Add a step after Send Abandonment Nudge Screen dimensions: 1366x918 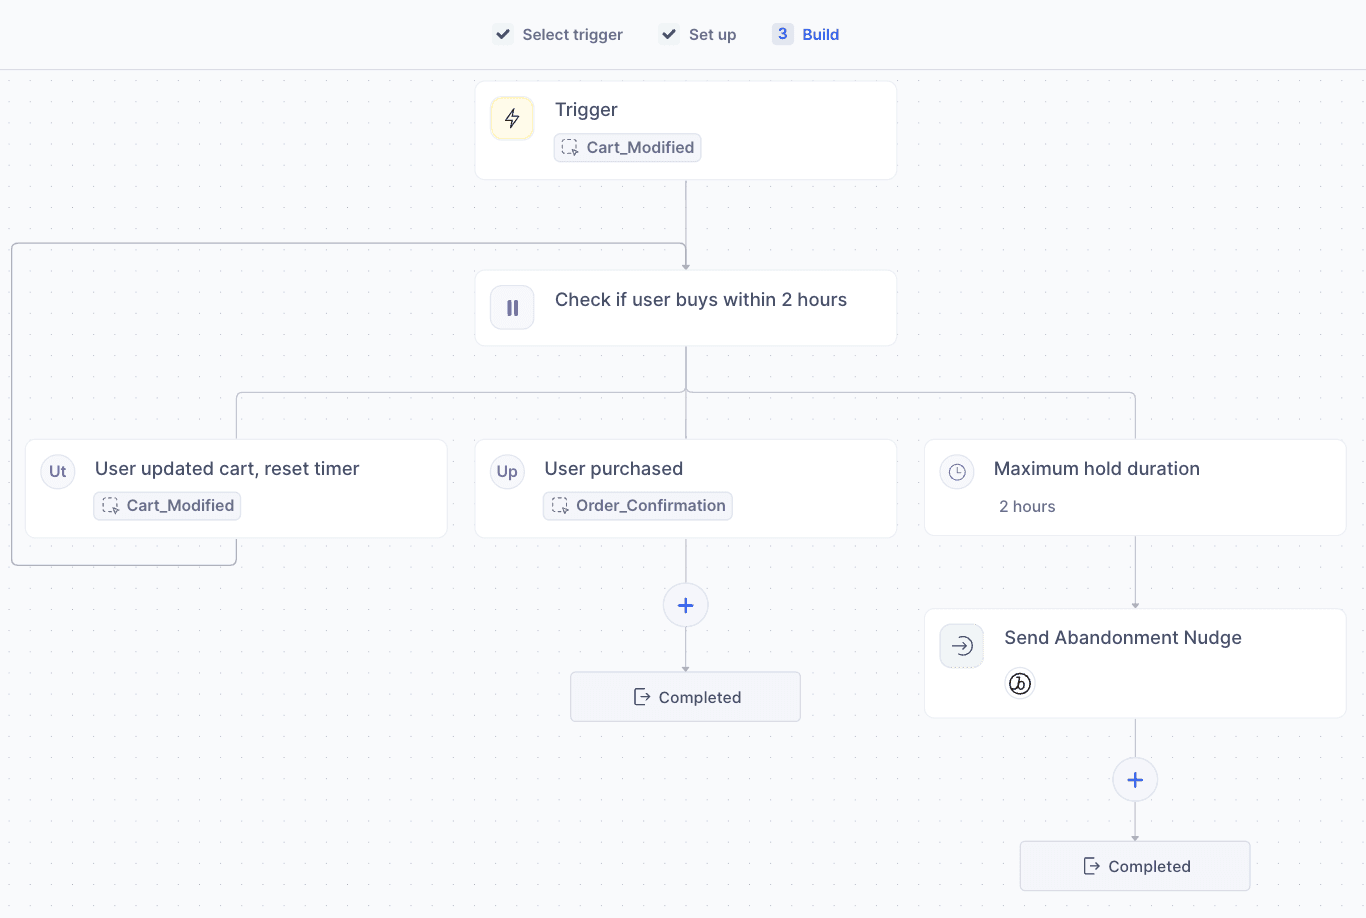point(1134,779)
